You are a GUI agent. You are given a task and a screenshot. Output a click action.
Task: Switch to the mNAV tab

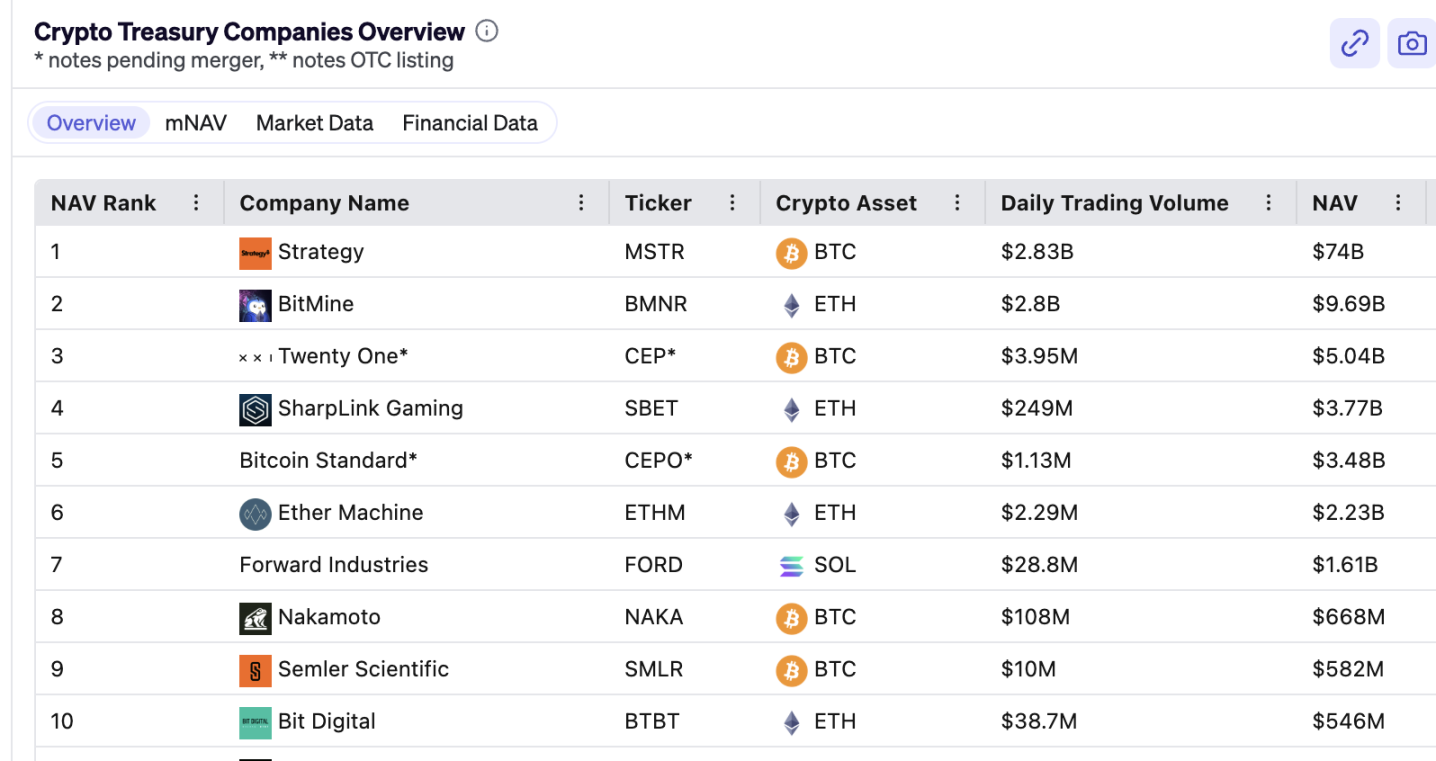tap(196, 123)
